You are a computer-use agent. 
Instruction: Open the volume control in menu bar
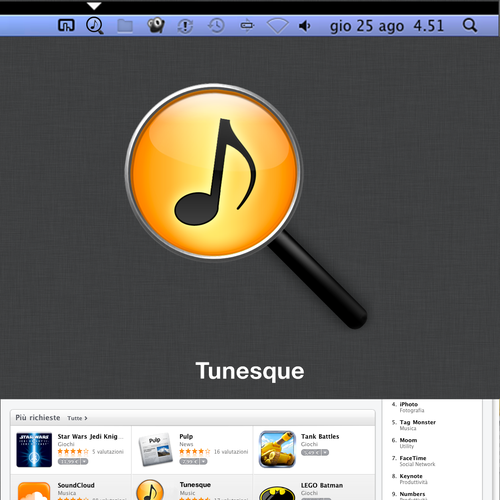pyautogui.click(x=305, y=26)
